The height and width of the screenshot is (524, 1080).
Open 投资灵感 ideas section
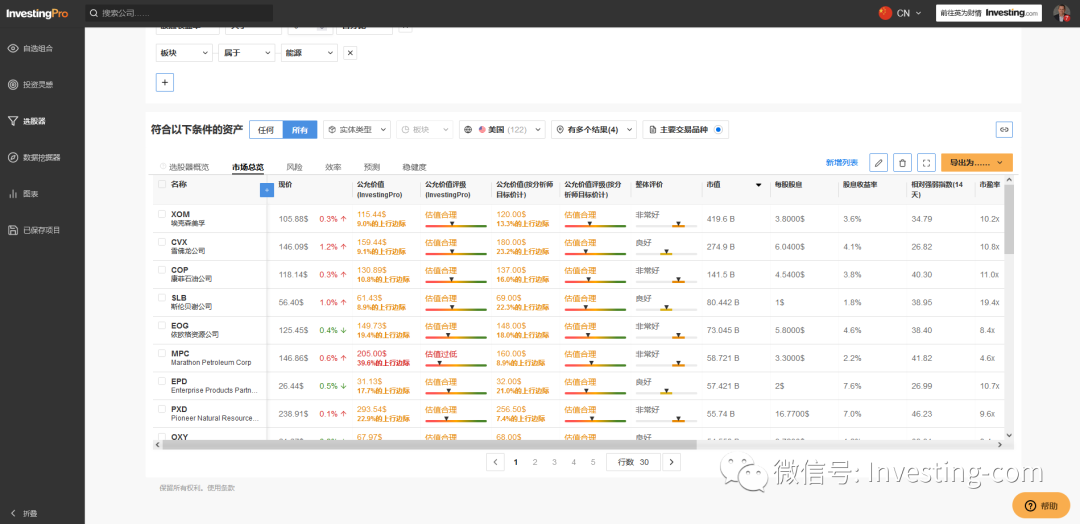click(x=38, y=84)
